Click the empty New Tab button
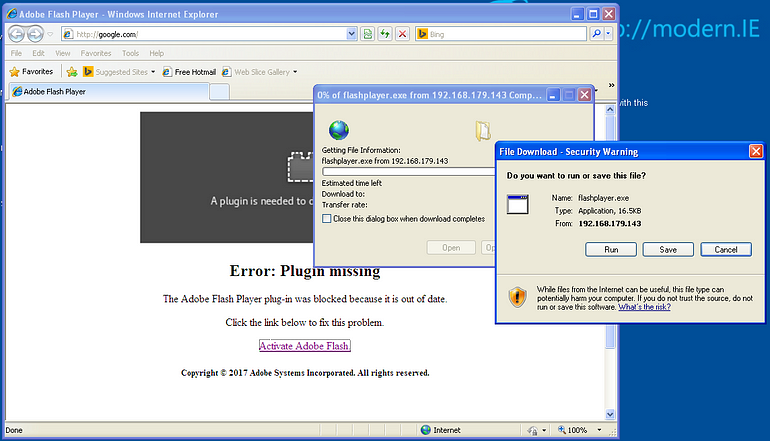The height and width of the screenshot is (441, 770). click(219, 92)
